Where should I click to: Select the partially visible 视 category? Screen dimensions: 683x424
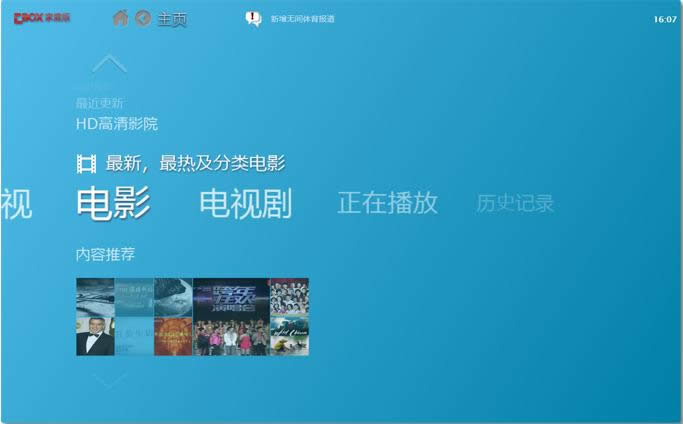pos(16,204)
